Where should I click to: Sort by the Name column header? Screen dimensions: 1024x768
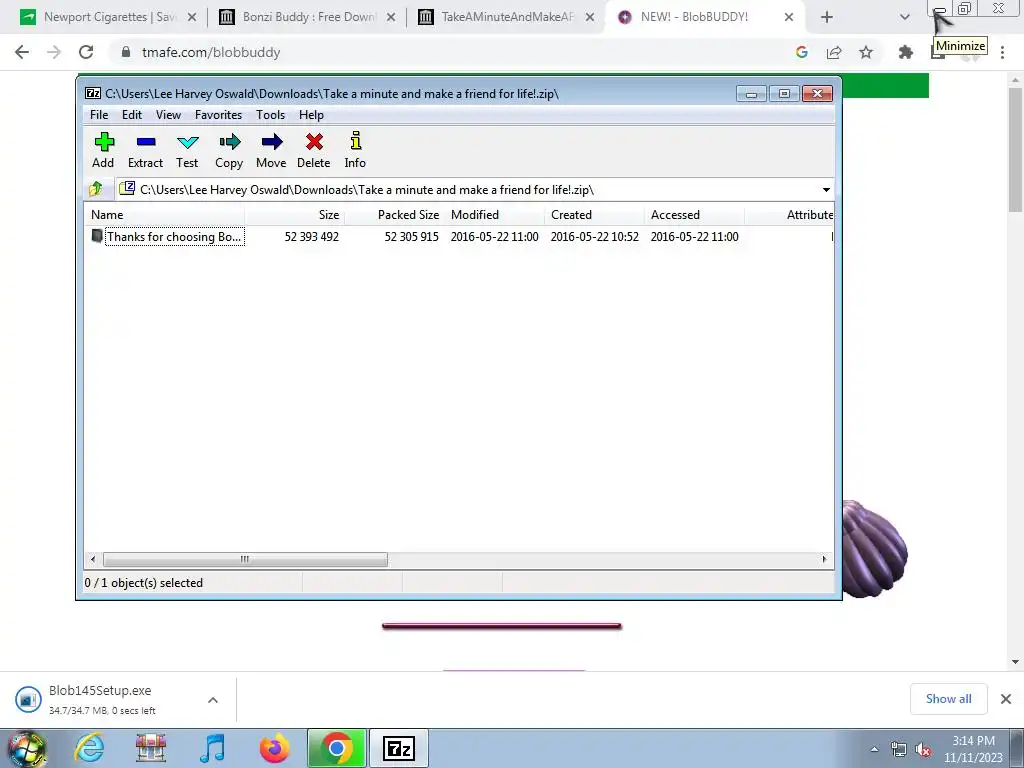click(x=164, y=215)
